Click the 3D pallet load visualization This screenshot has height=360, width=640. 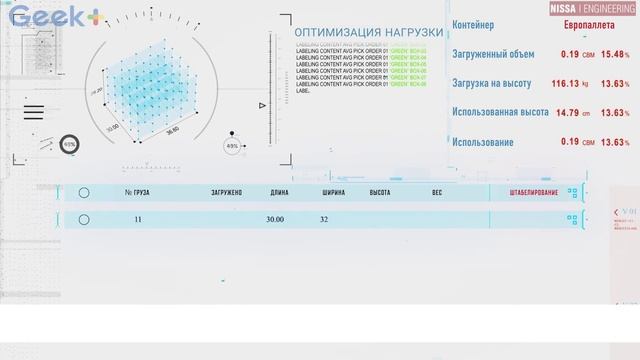click(x=150, y=91)
